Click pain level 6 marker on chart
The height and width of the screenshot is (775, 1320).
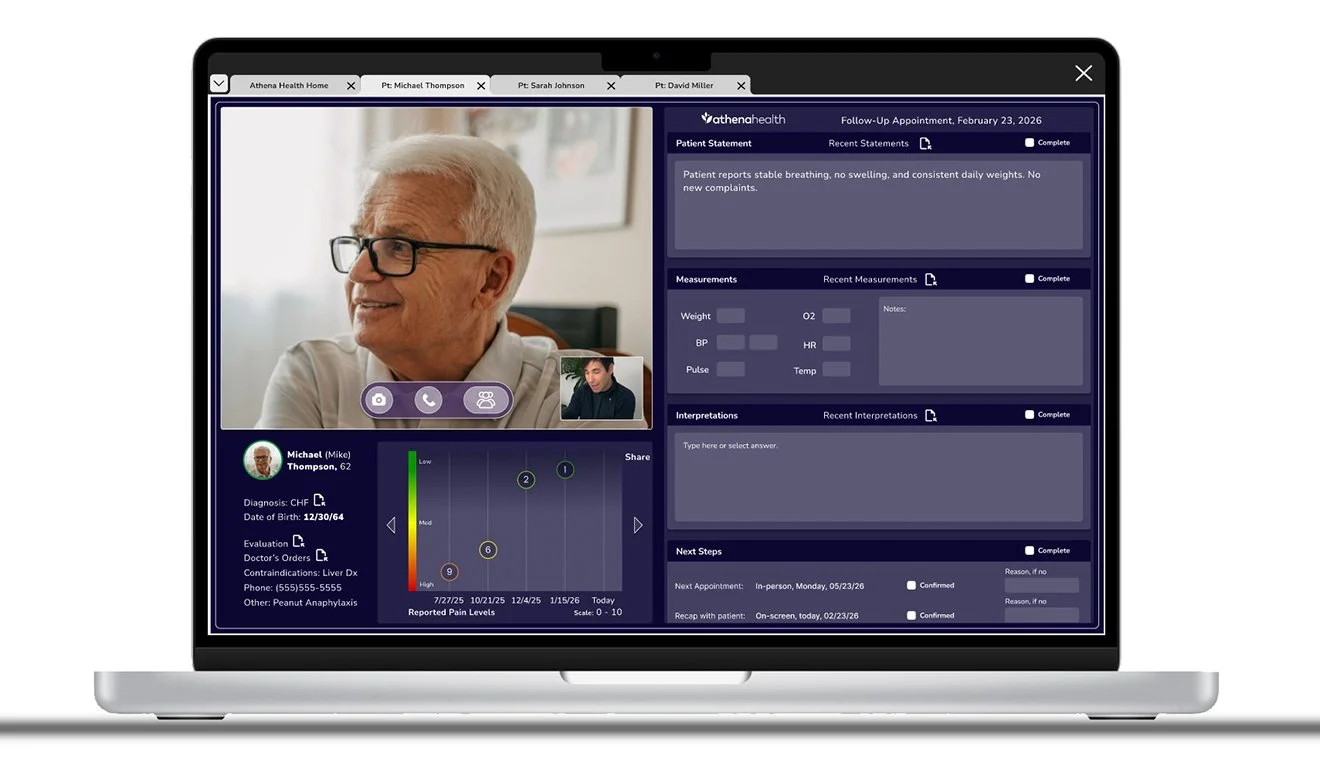tap(488, 550)
